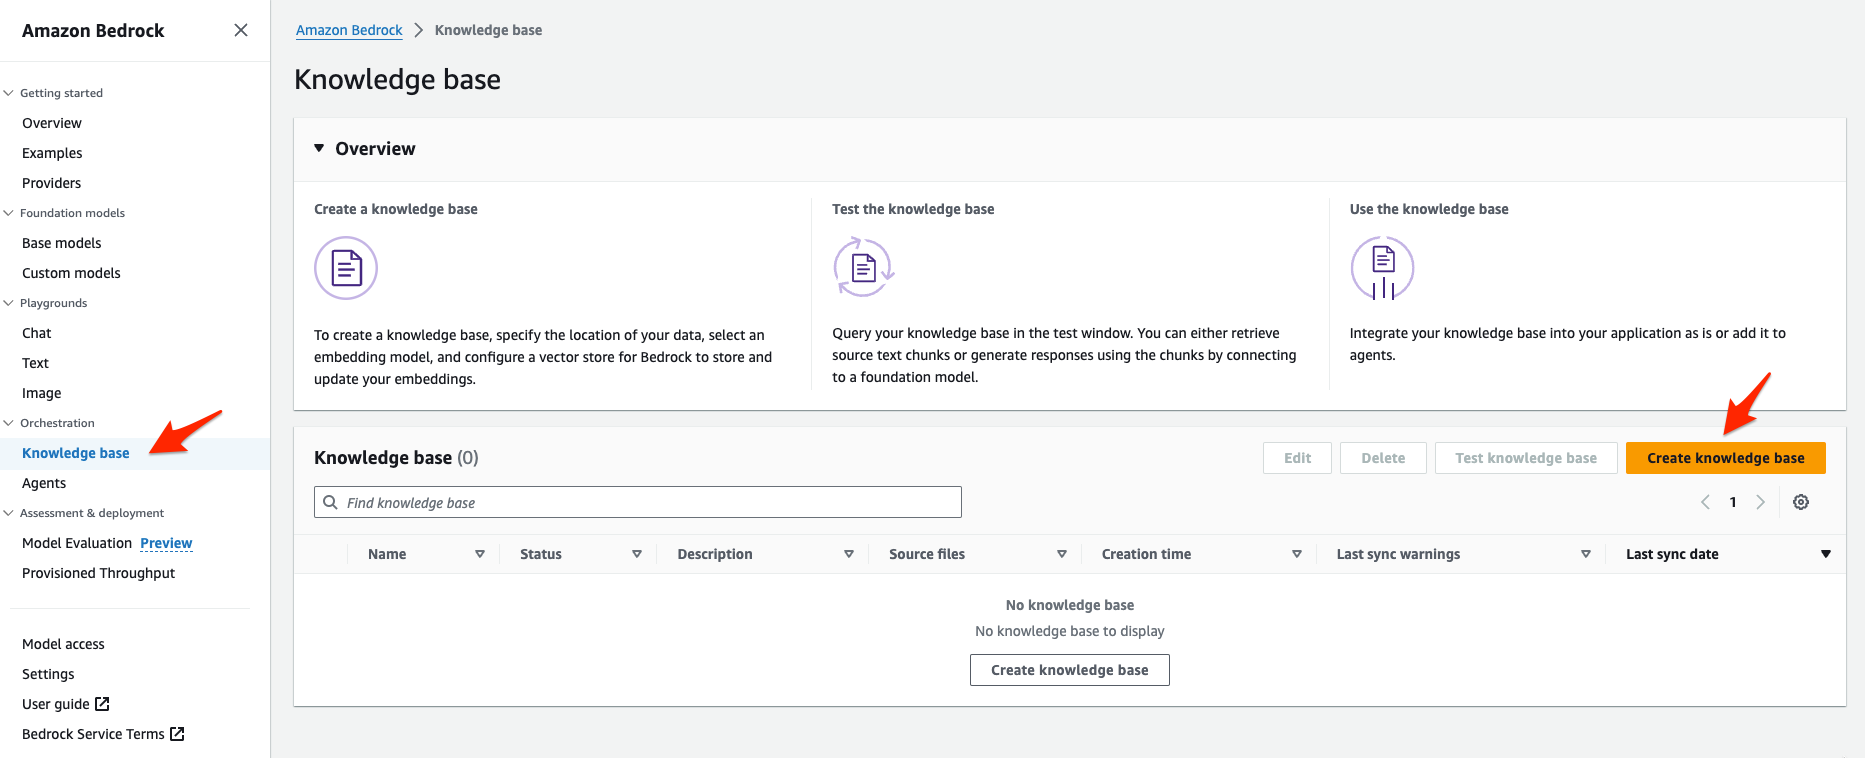Image resolution: width=1865 pixels, height=758 pixels.
Task: Collapse the Getting started section
Action: pyautogui.click(x=9, y=93)
